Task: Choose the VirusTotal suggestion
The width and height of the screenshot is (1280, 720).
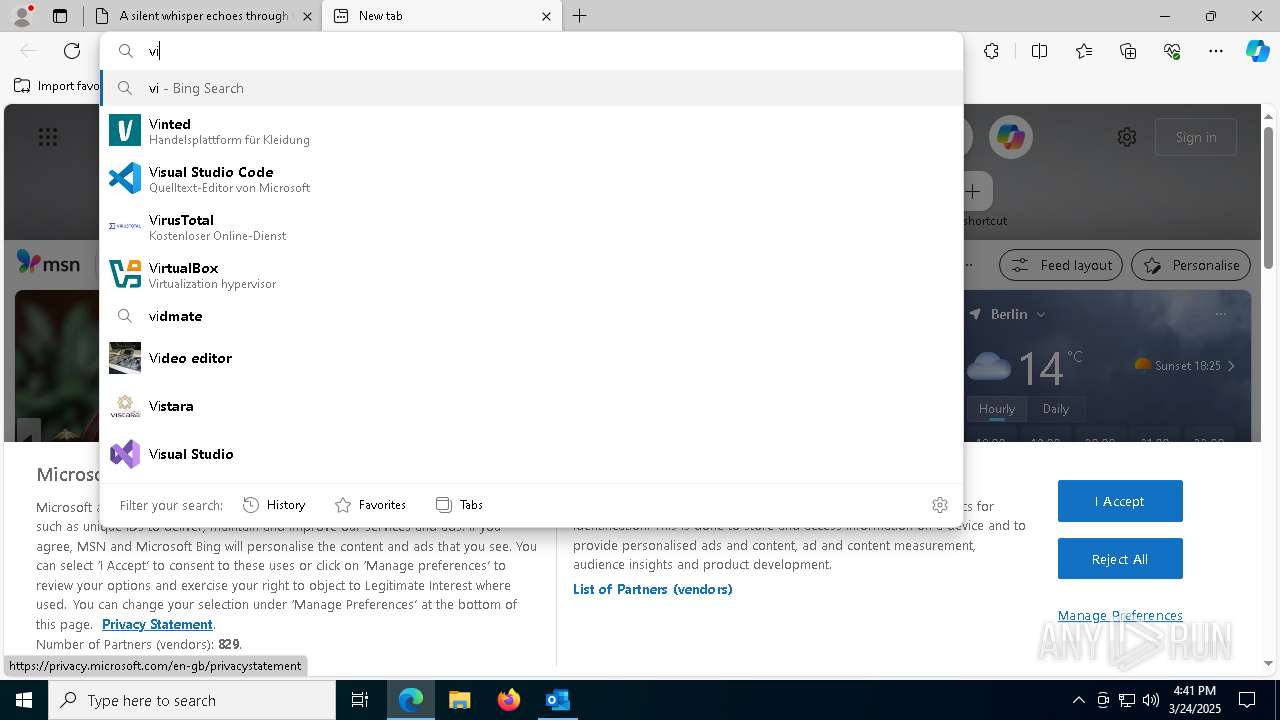Action: point(531,227)
